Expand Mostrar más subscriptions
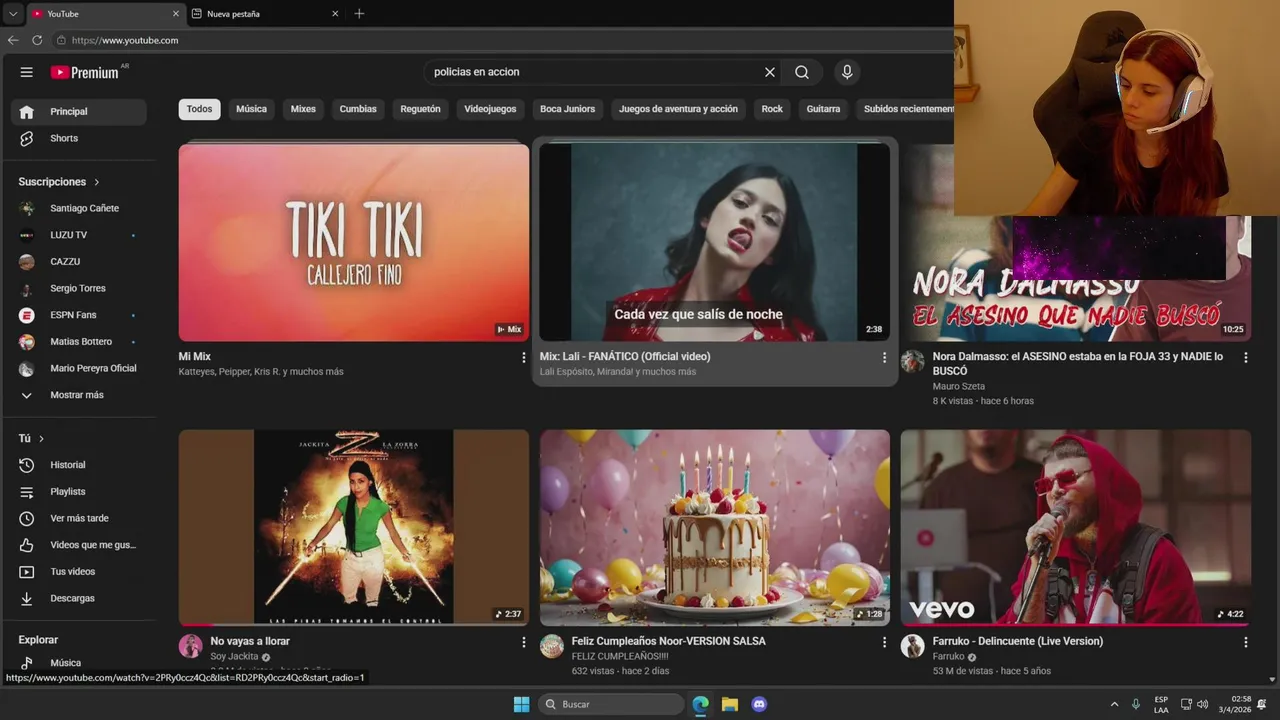Screen dimensions: 1280x720 tap(79, 395)
